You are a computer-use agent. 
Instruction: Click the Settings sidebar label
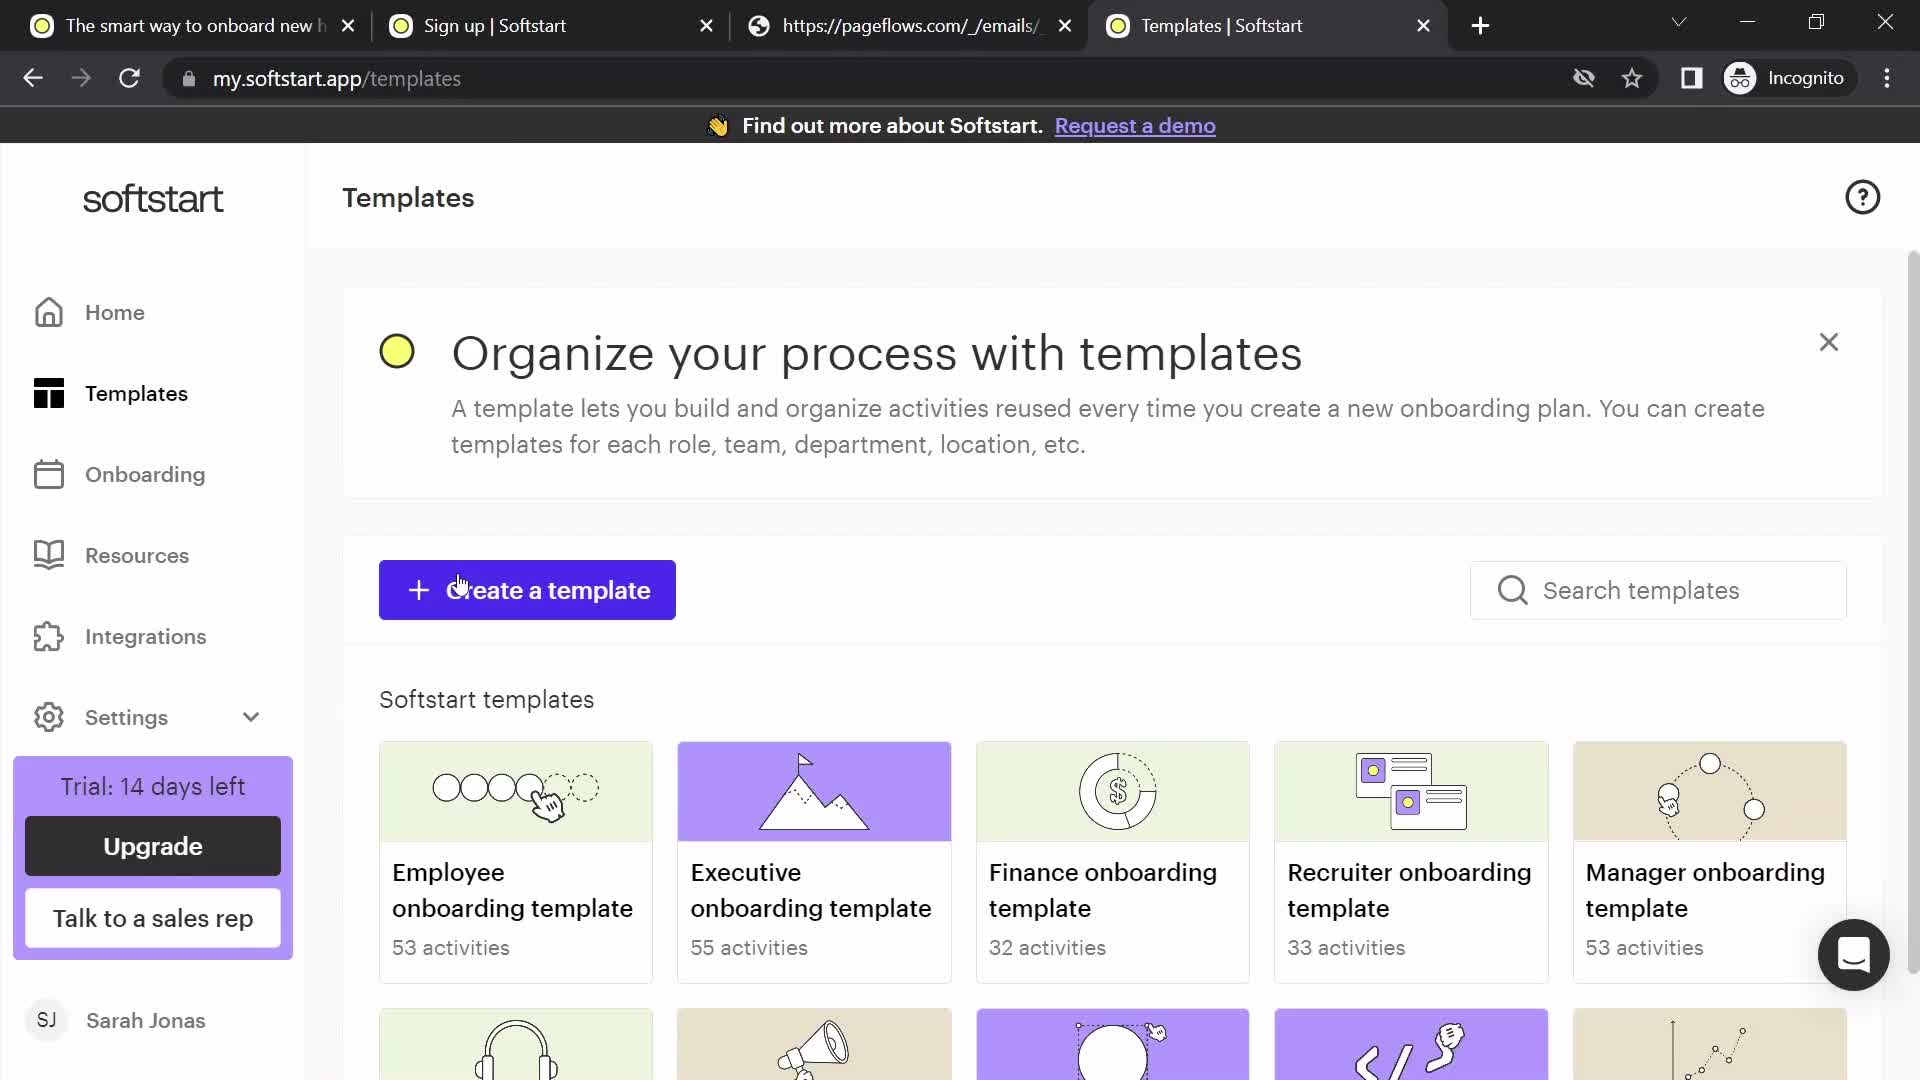coord(126,718)
